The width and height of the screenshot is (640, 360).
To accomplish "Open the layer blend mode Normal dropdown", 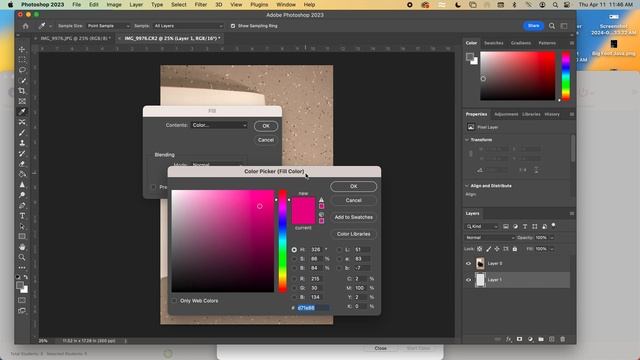I will (x=489, y=238).
